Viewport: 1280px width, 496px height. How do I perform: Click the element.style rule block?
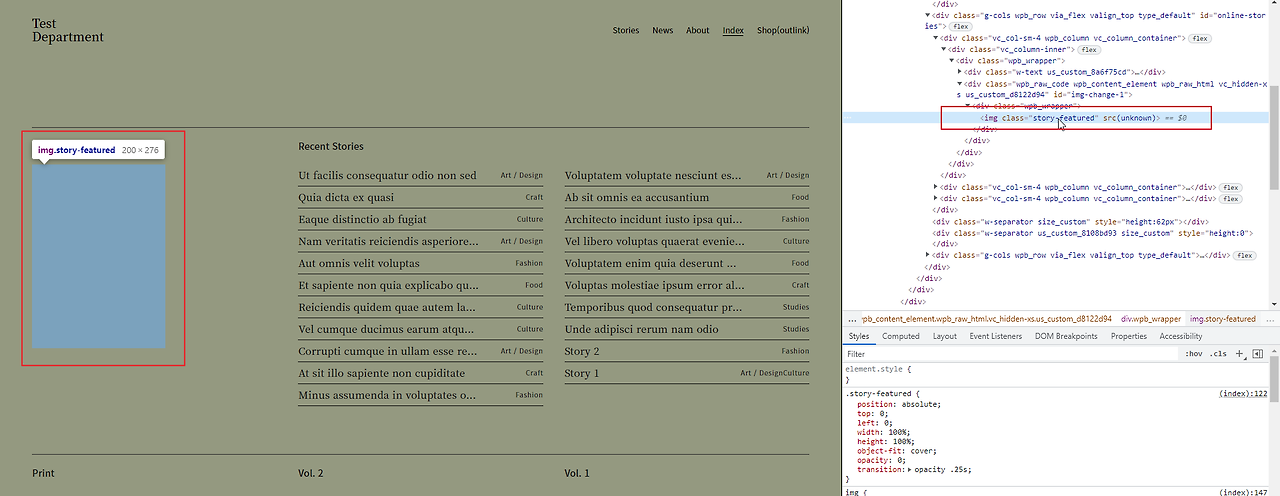coord(1056,374)
